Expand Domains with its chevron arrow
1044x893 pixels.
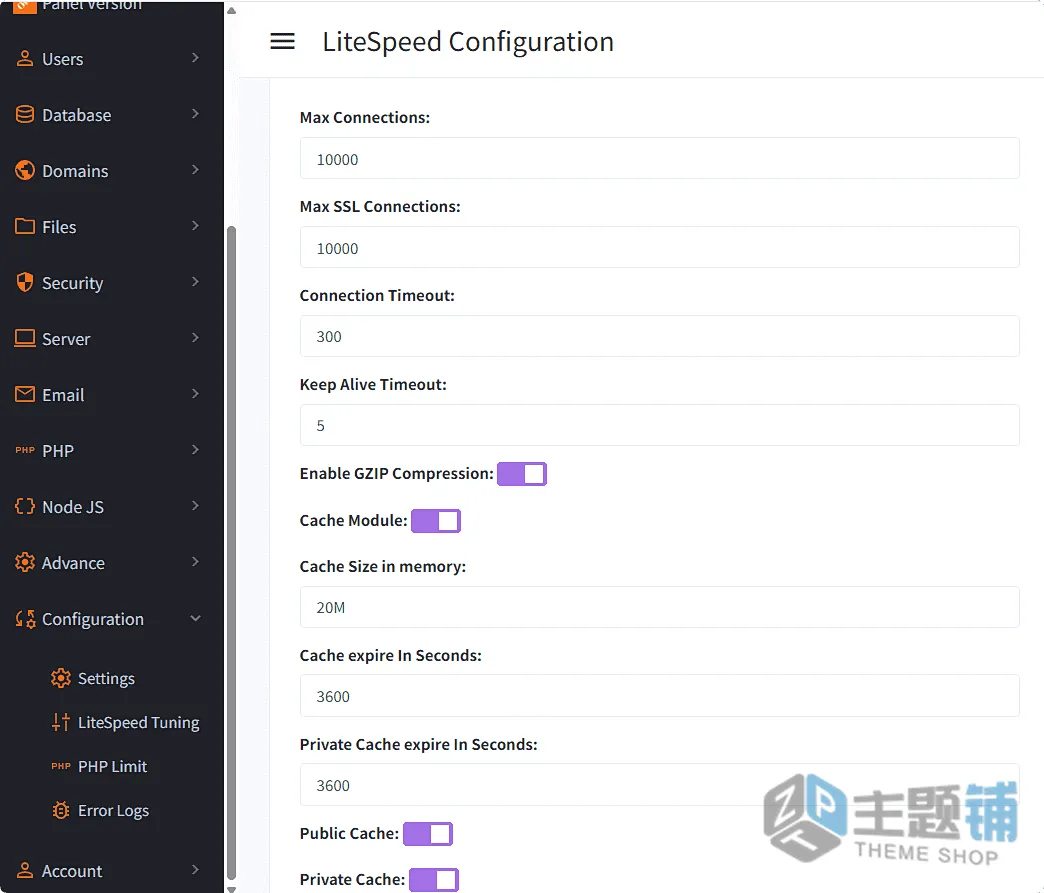coord(195,170)
